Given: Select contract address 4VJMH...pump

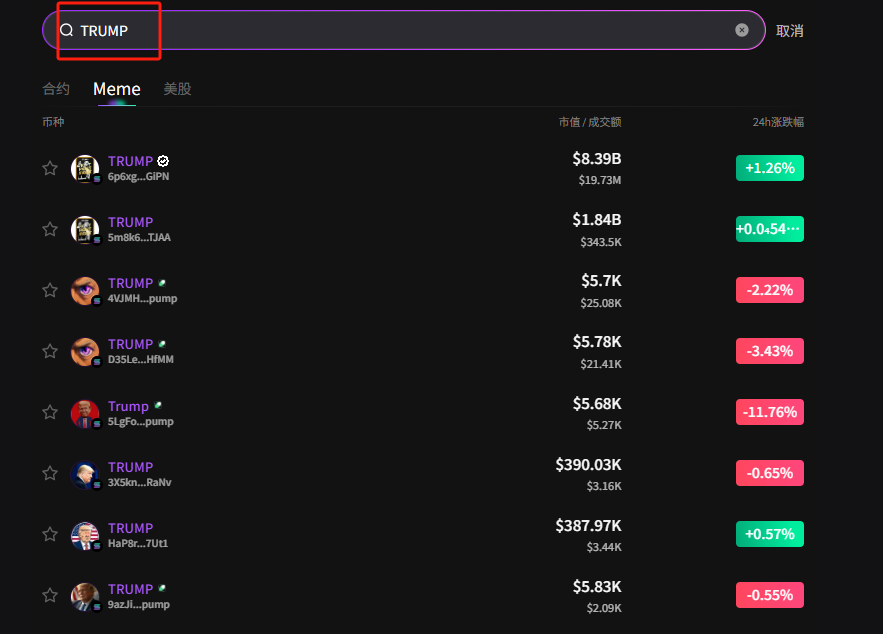Looking at the screenshot, I should pos(142,298).
